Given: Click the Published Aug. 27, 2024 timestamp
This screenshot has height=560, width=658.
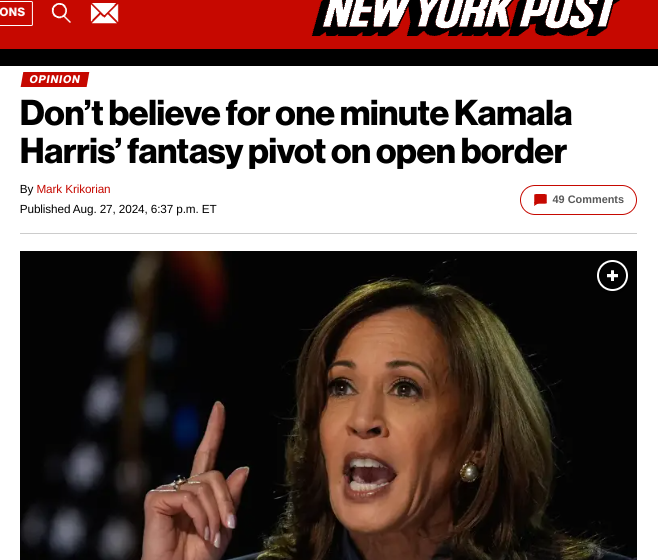Looking at the screenshot, I should [118, 209].
